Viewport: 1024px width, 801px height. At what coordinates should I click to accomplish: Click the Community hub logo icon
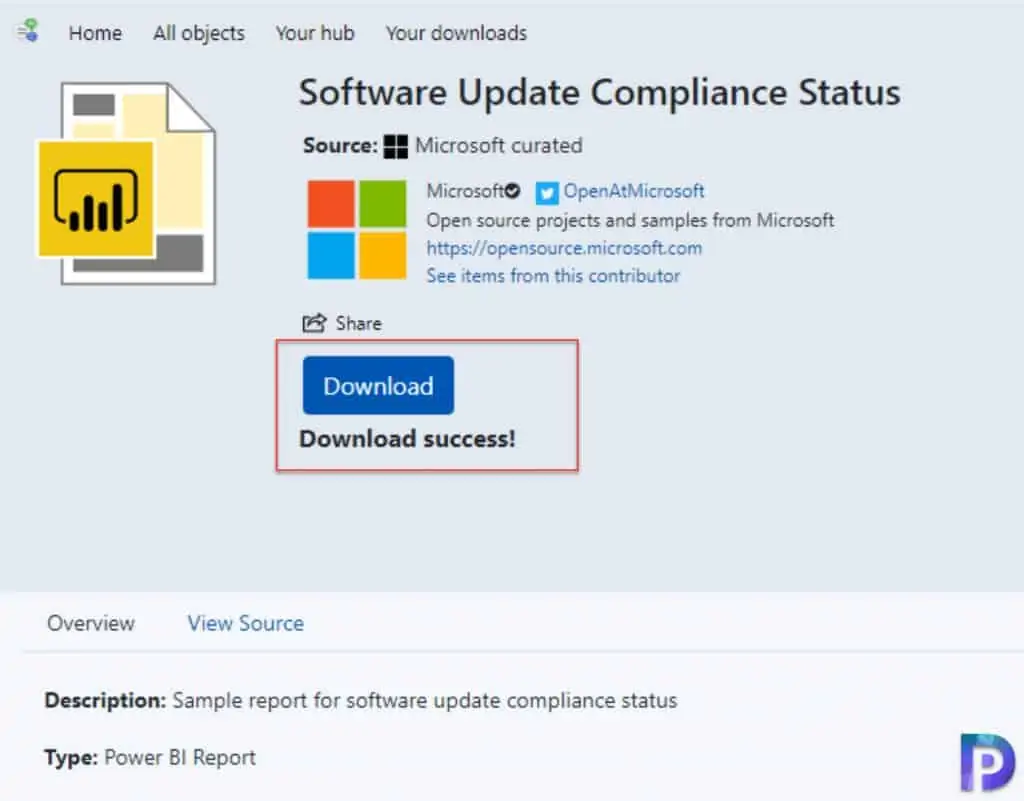[x=27, y=31]
